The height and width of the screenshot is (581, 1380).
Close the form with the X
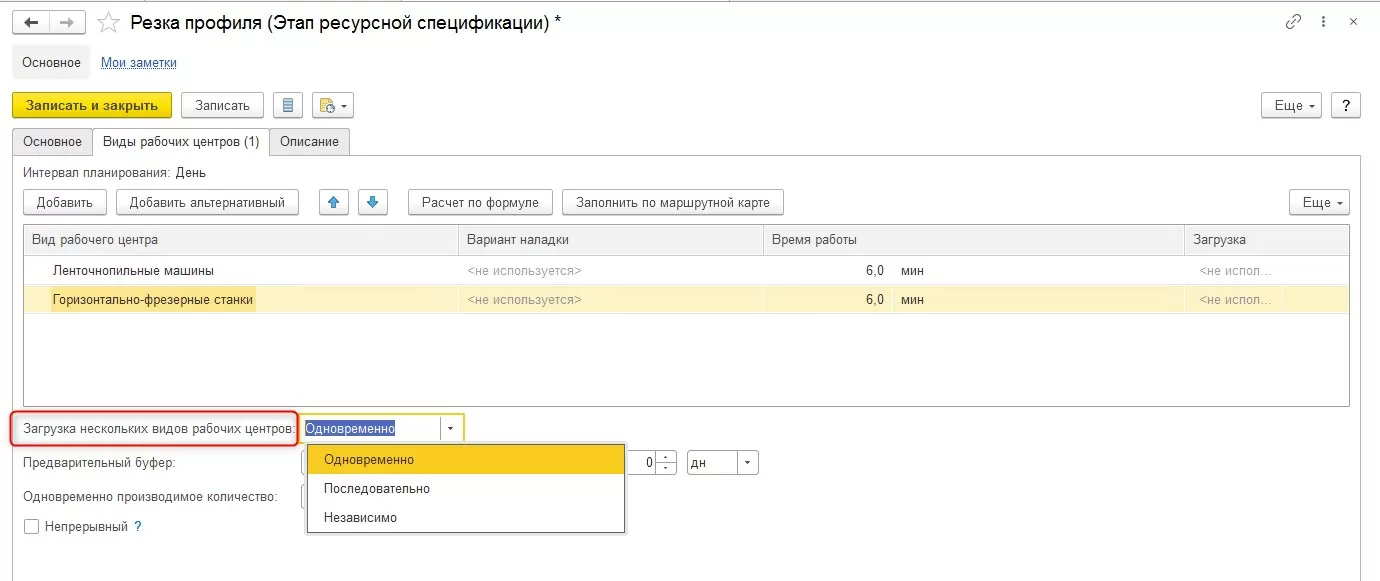pos(1354,21)
